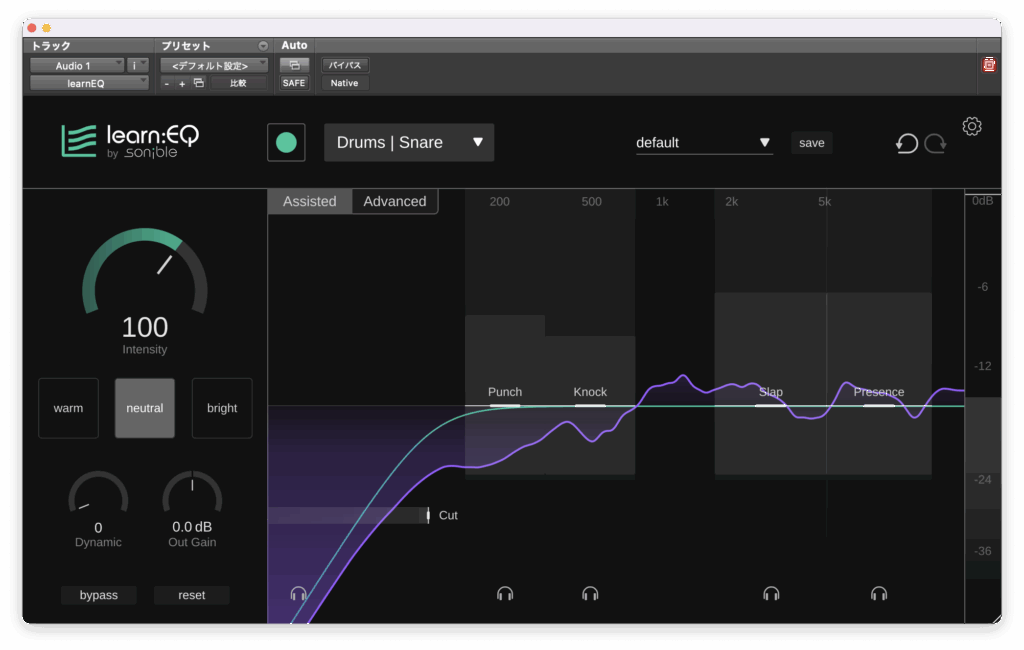Open the Drums | Snare profile dropdown
Image resolution: width=1024 pixels, height=650 pixels.
coord(409,142)
